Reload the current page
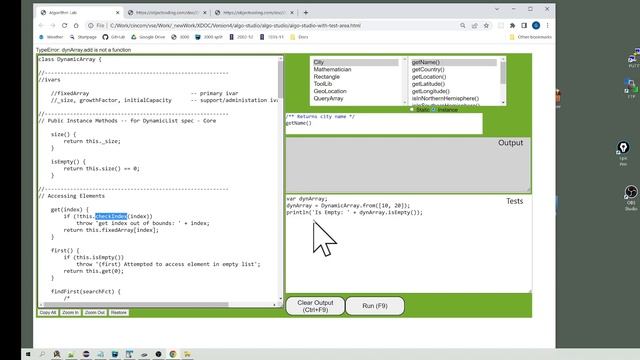This screenshot has width=640, height=360. click(64, 25)
